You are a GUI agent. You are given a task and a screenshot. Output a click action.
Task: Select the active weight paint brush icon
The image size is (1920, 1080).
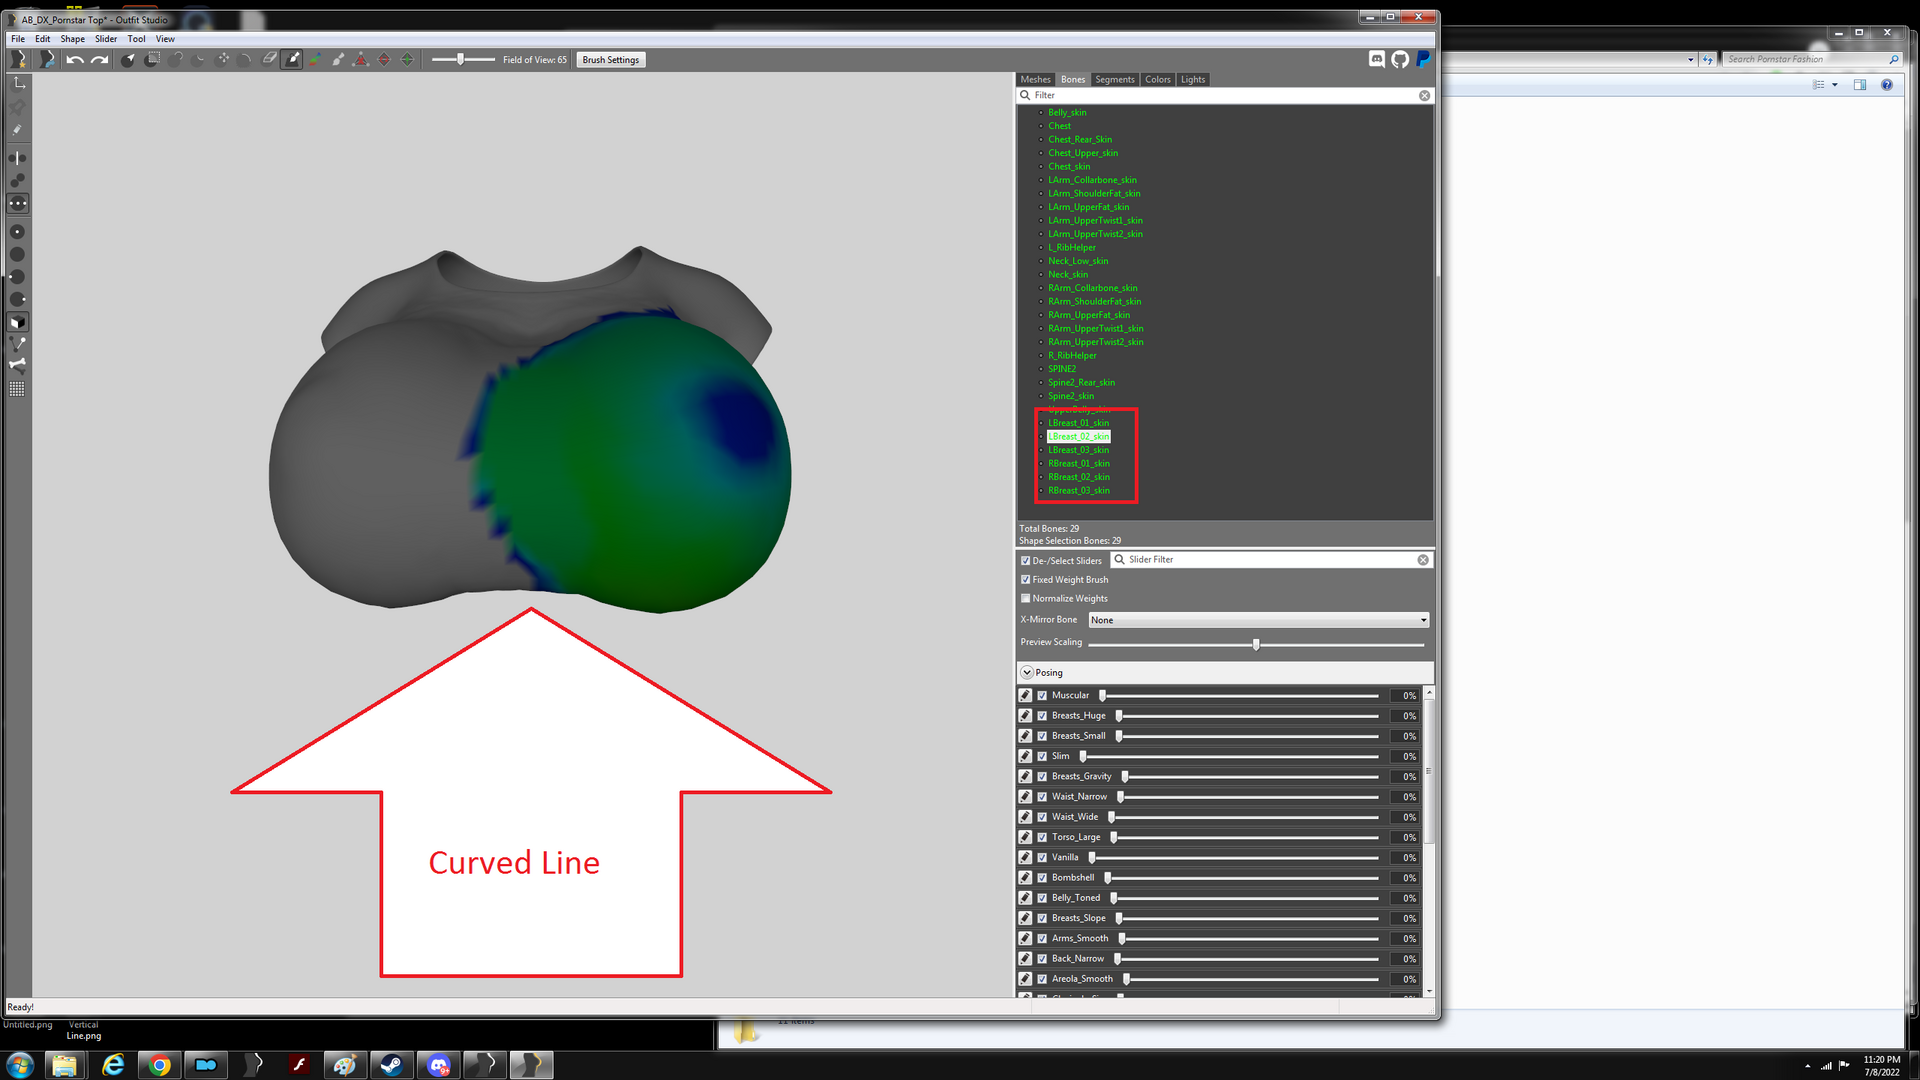tap(292, 60)
